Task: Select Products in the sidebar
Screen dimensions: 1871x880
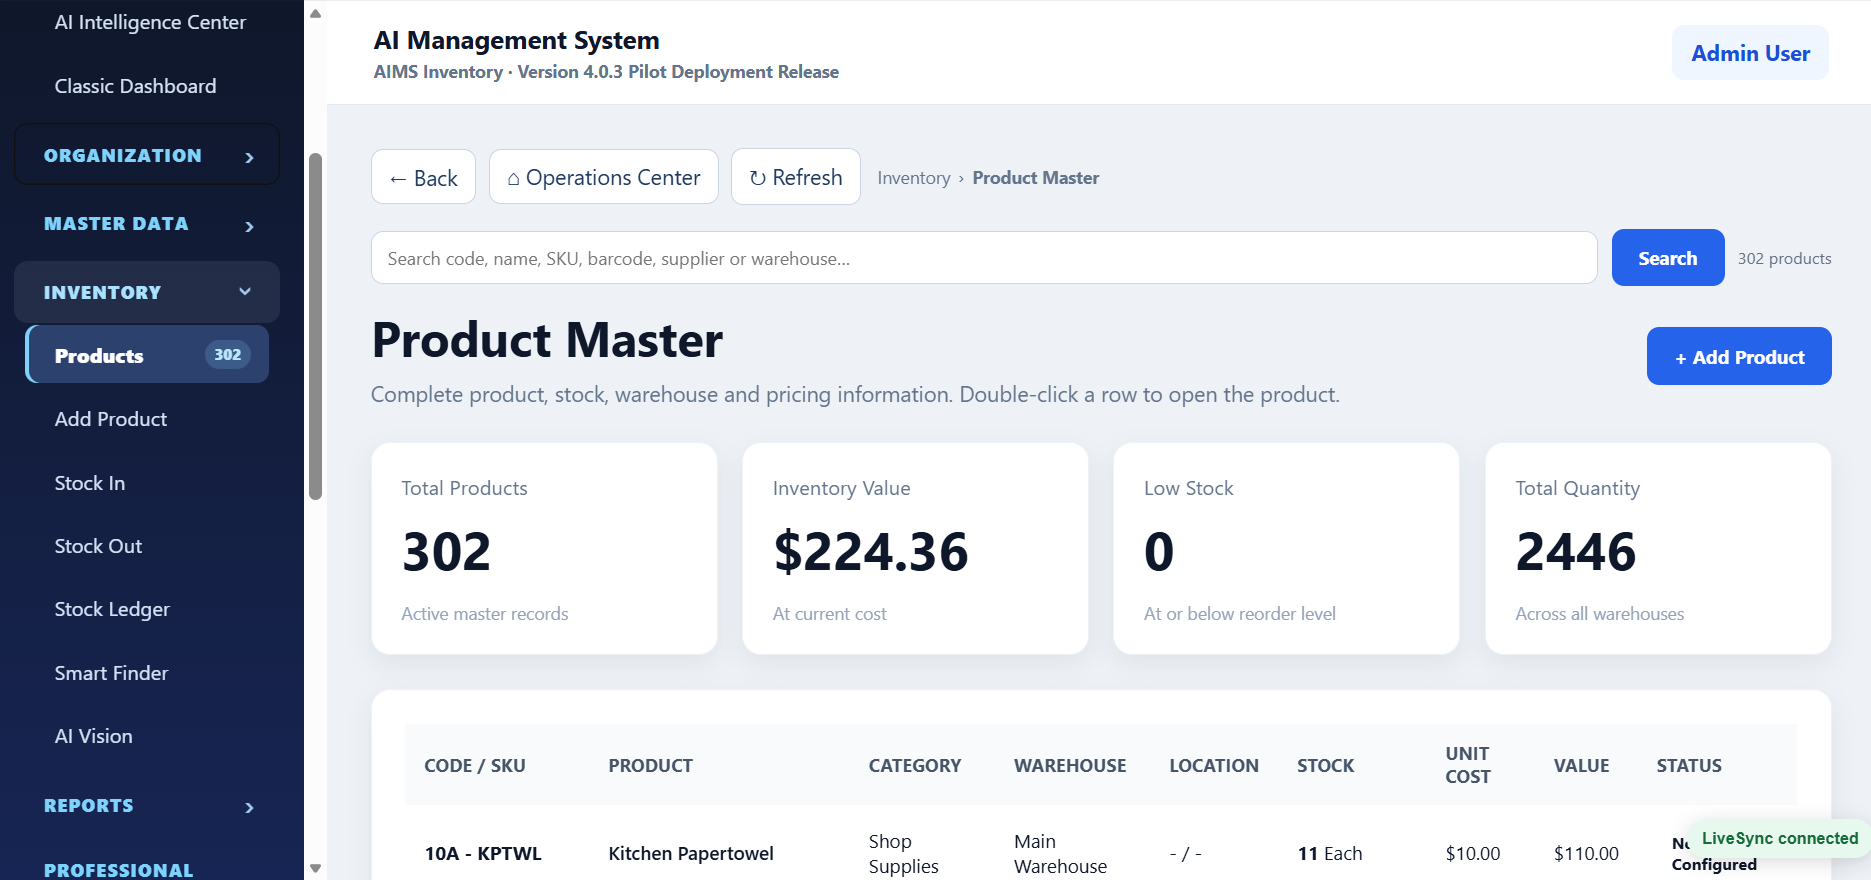Action: [147, 354]
